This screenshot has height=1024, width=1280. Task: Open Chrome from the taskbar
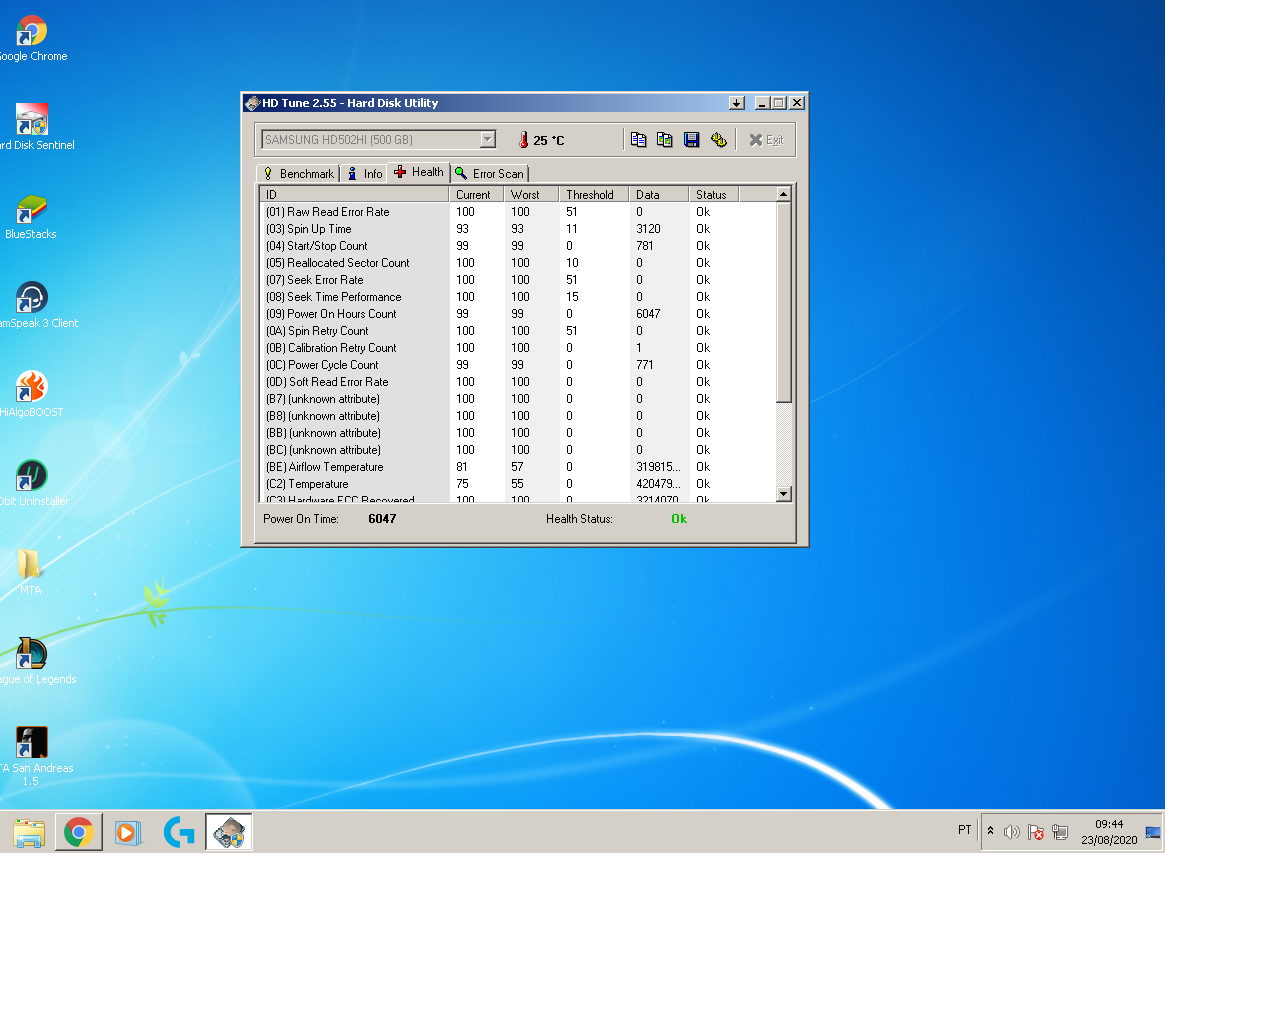tap(79, 832)
